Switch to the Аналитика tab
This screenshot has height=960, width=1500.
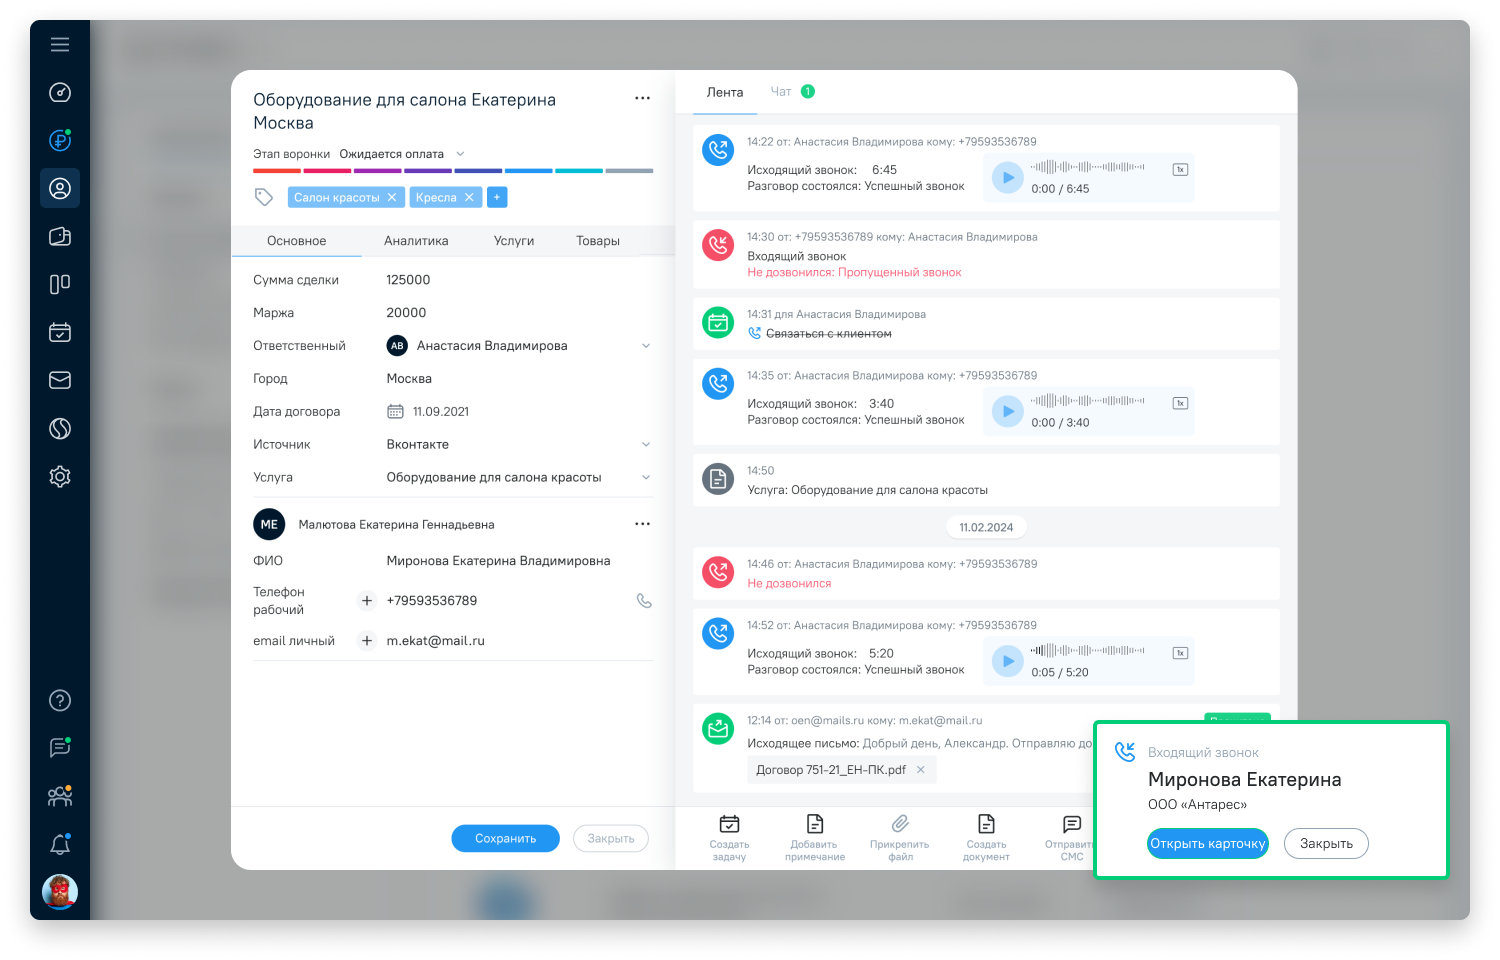[x=416, y=240]
